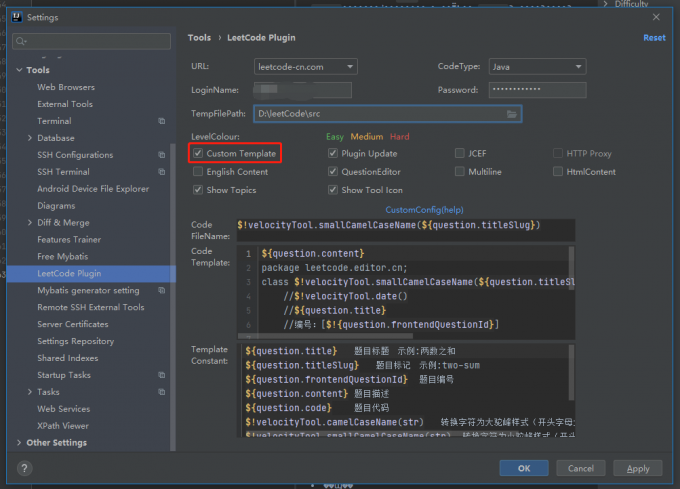Click the settings tree vertical scrollbar
Image resolution: width=680 pixels, height=489 pixels.
[x=173, y=297]
